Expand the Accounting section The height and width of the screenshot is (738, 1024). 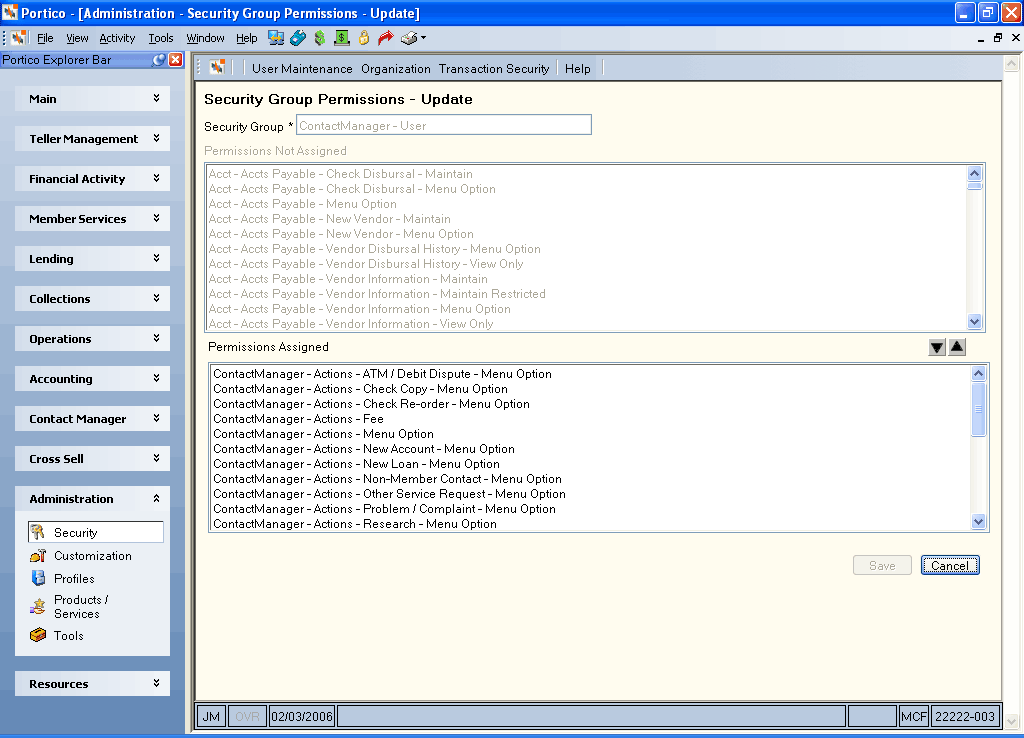tap(92, 379)
